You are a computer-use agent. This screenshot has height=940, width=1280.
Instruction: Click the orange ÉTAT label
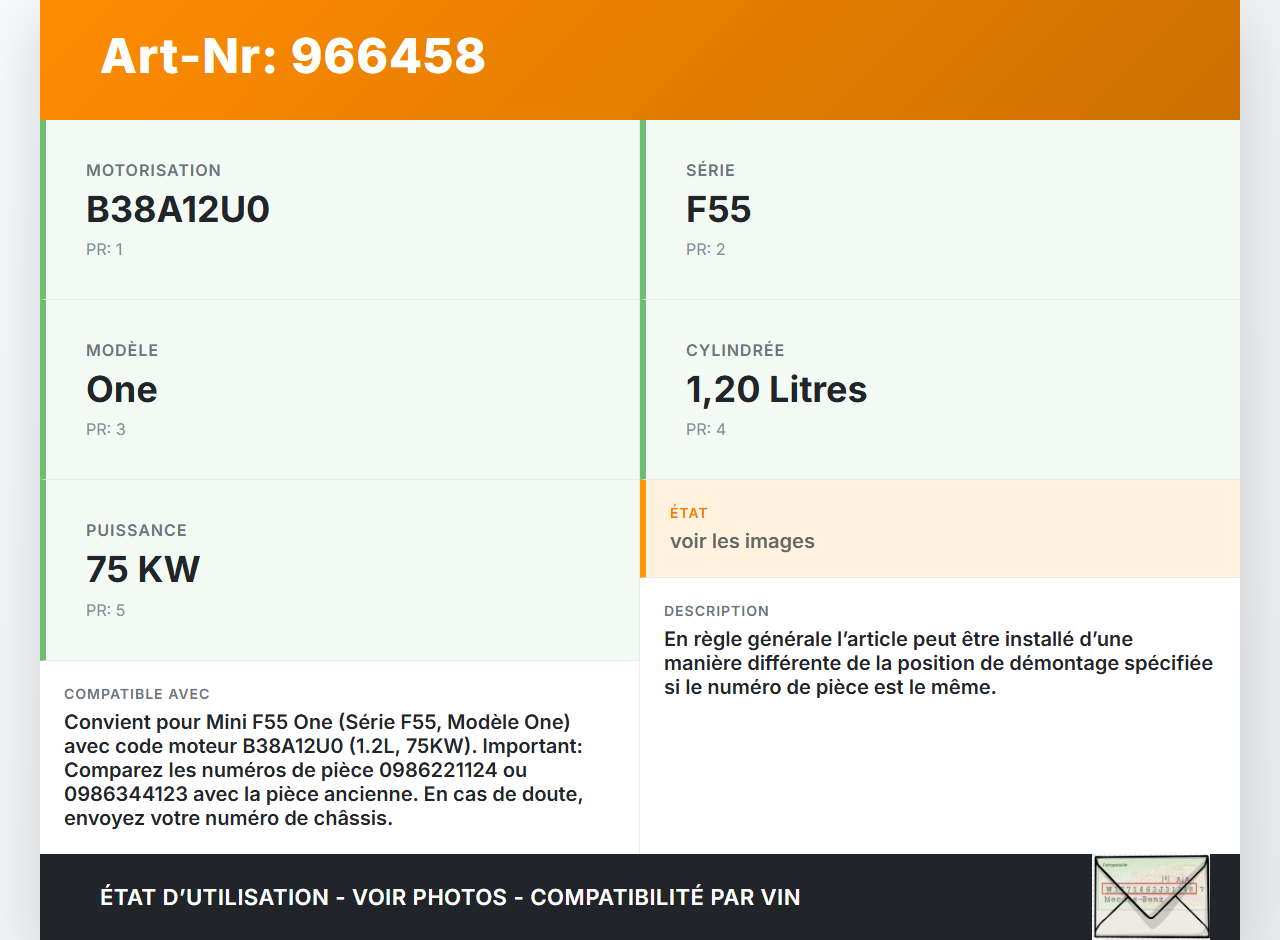pos(689,513)
